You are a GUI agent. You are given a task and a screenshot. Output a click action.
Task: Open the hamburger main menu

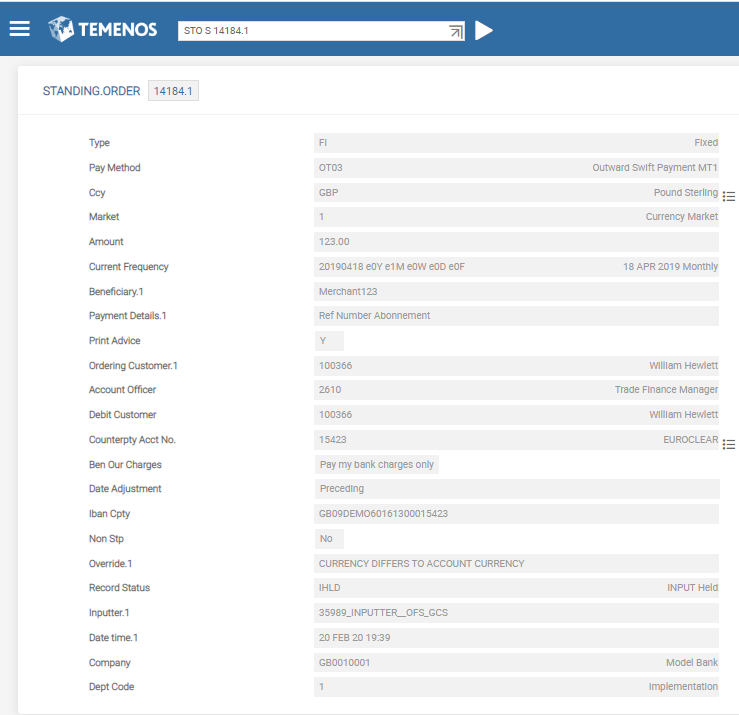(20, 29)
